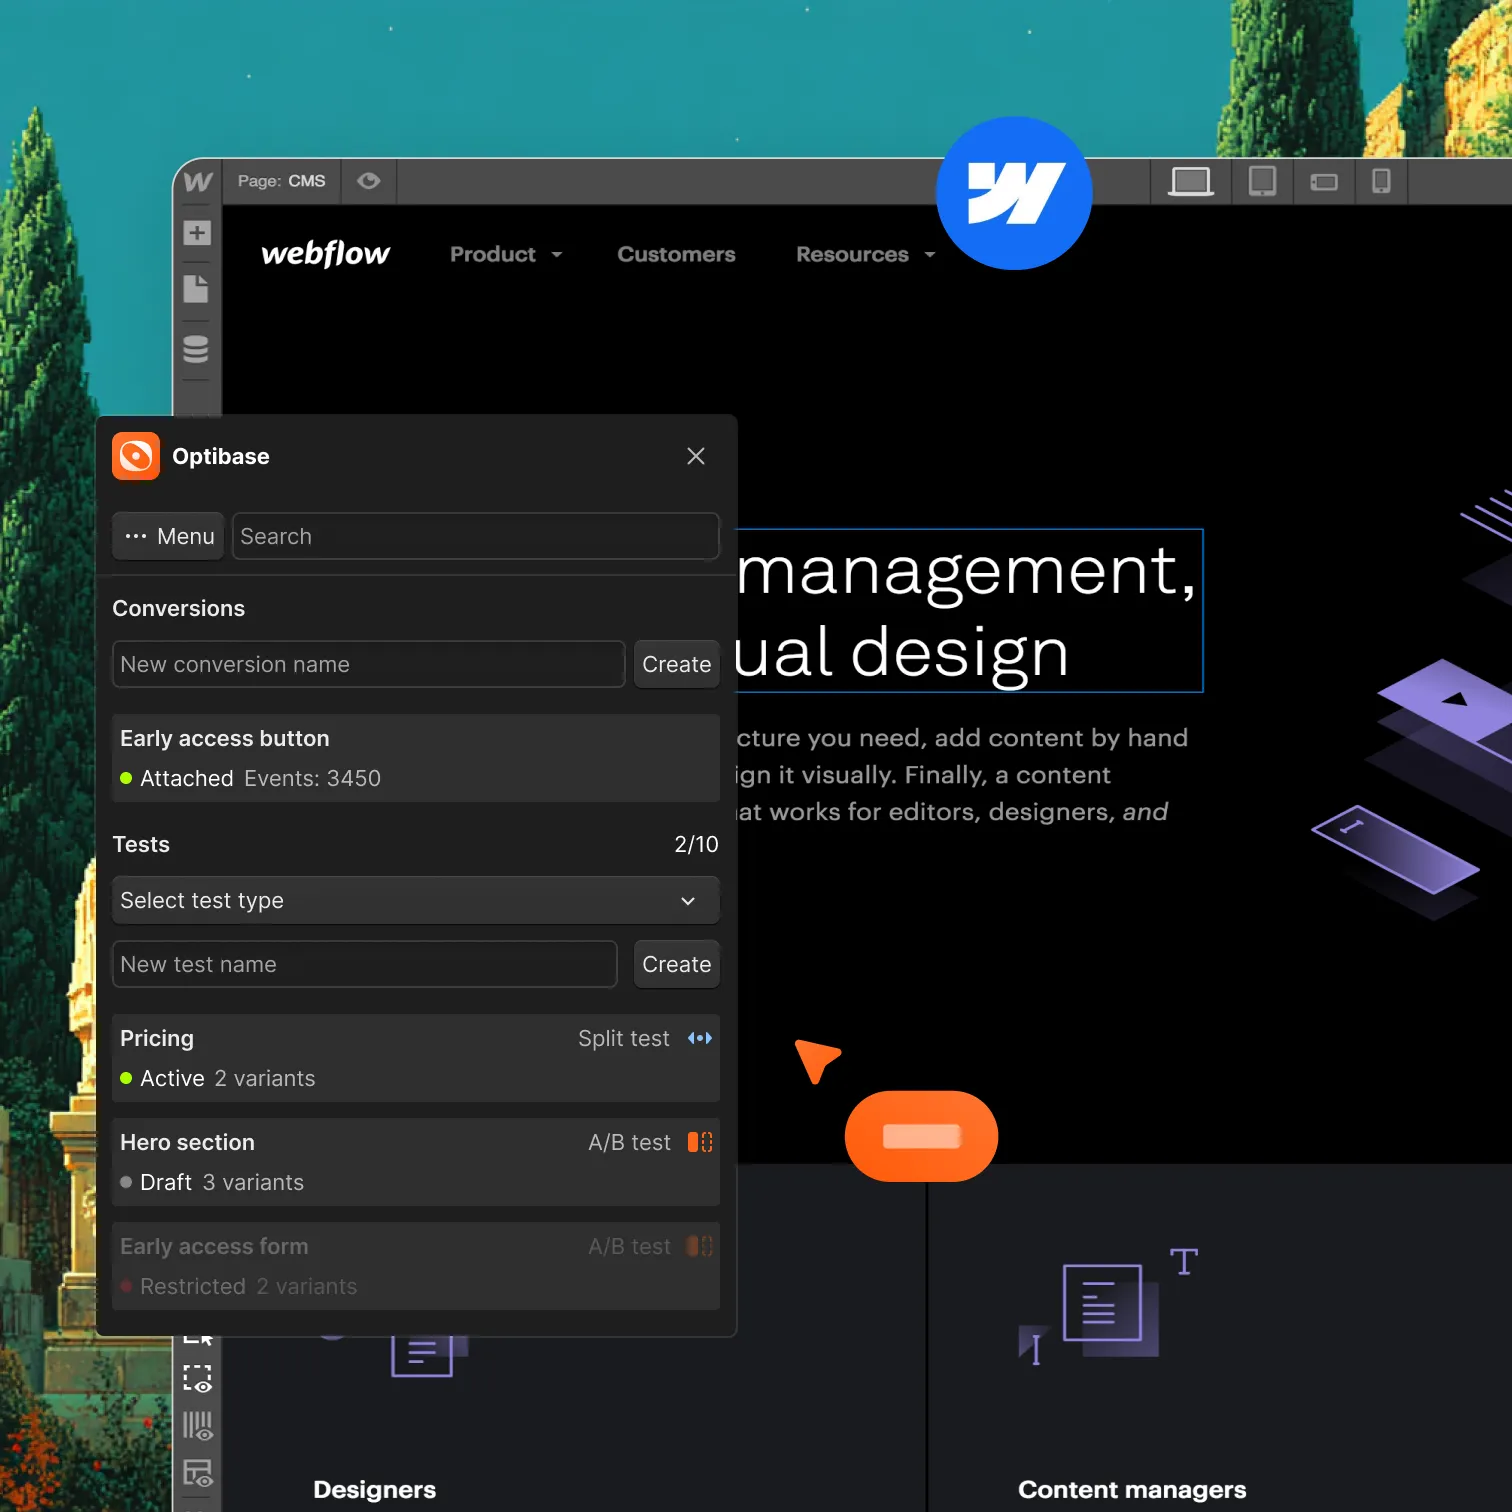
Task: Open the Product nav dropdown
Action: coord(506,254)
